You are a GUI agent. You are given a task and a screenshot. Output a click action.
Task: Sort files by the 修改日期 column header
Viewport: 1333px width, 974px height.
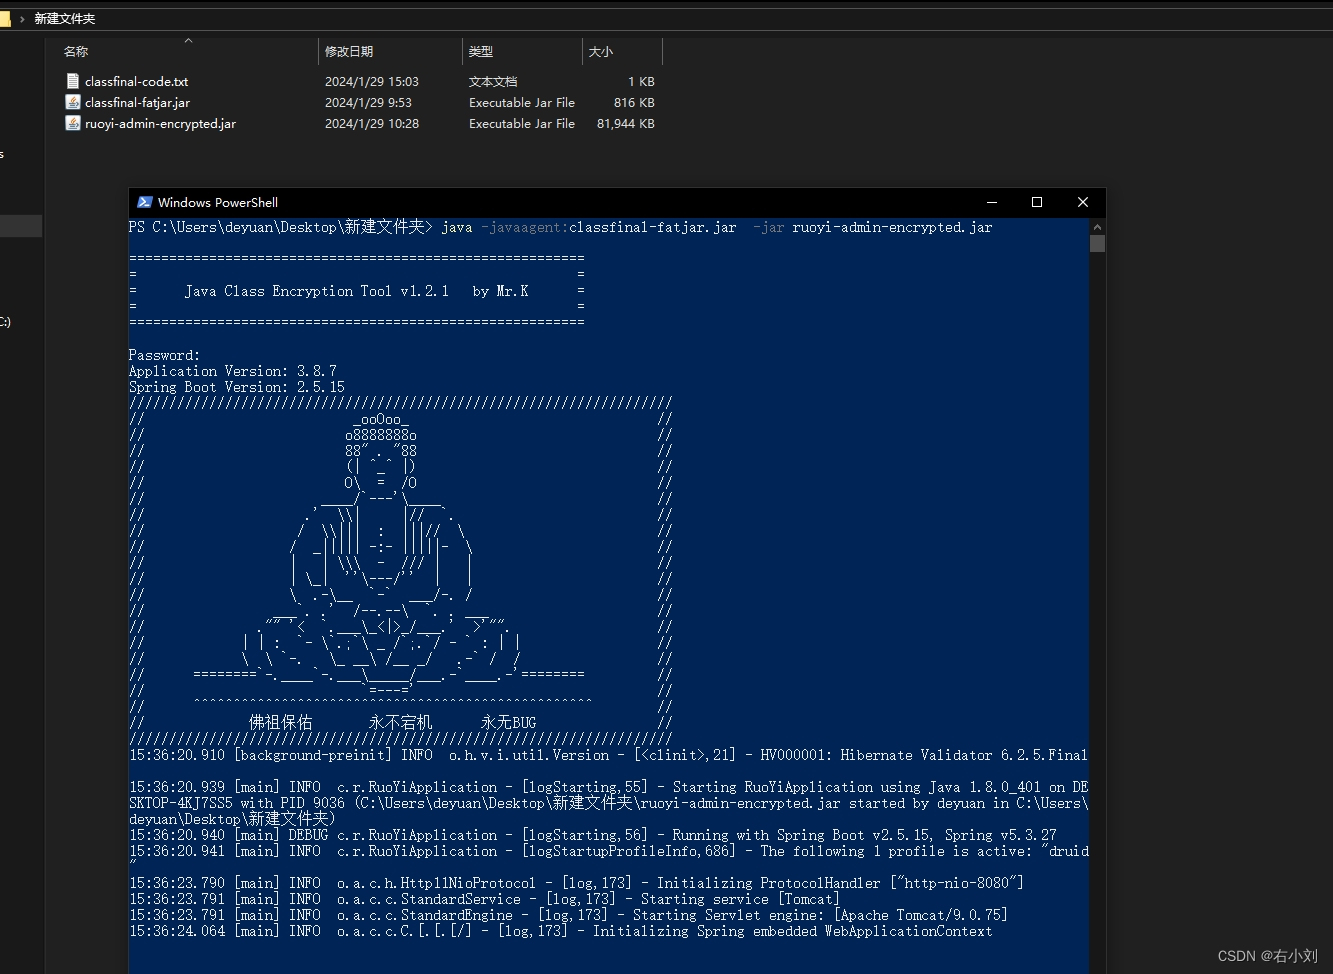pos(349,51)
